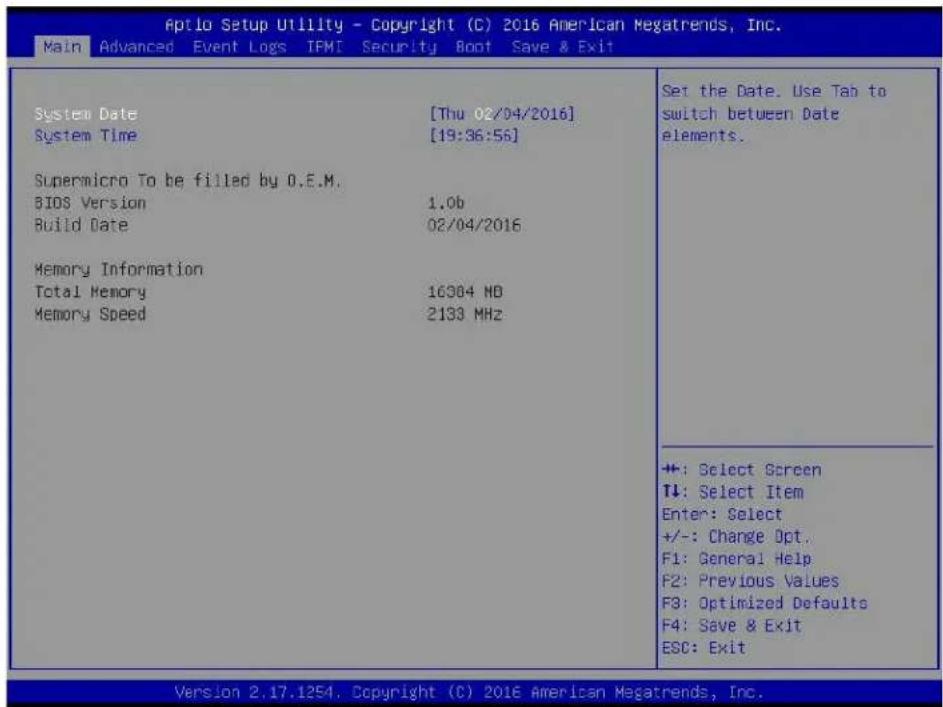Click the Enter: Select help entry
This screenshot has width=943, height=707.
[x=722, y=514]
